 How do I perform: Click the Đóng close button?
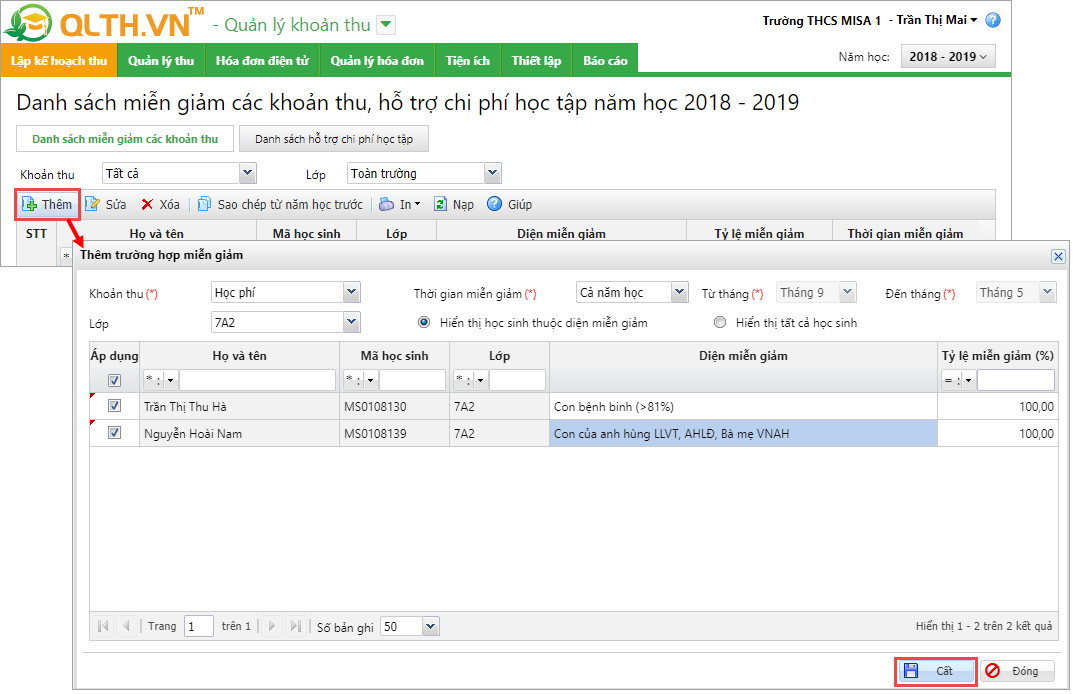click(1017, 671)
